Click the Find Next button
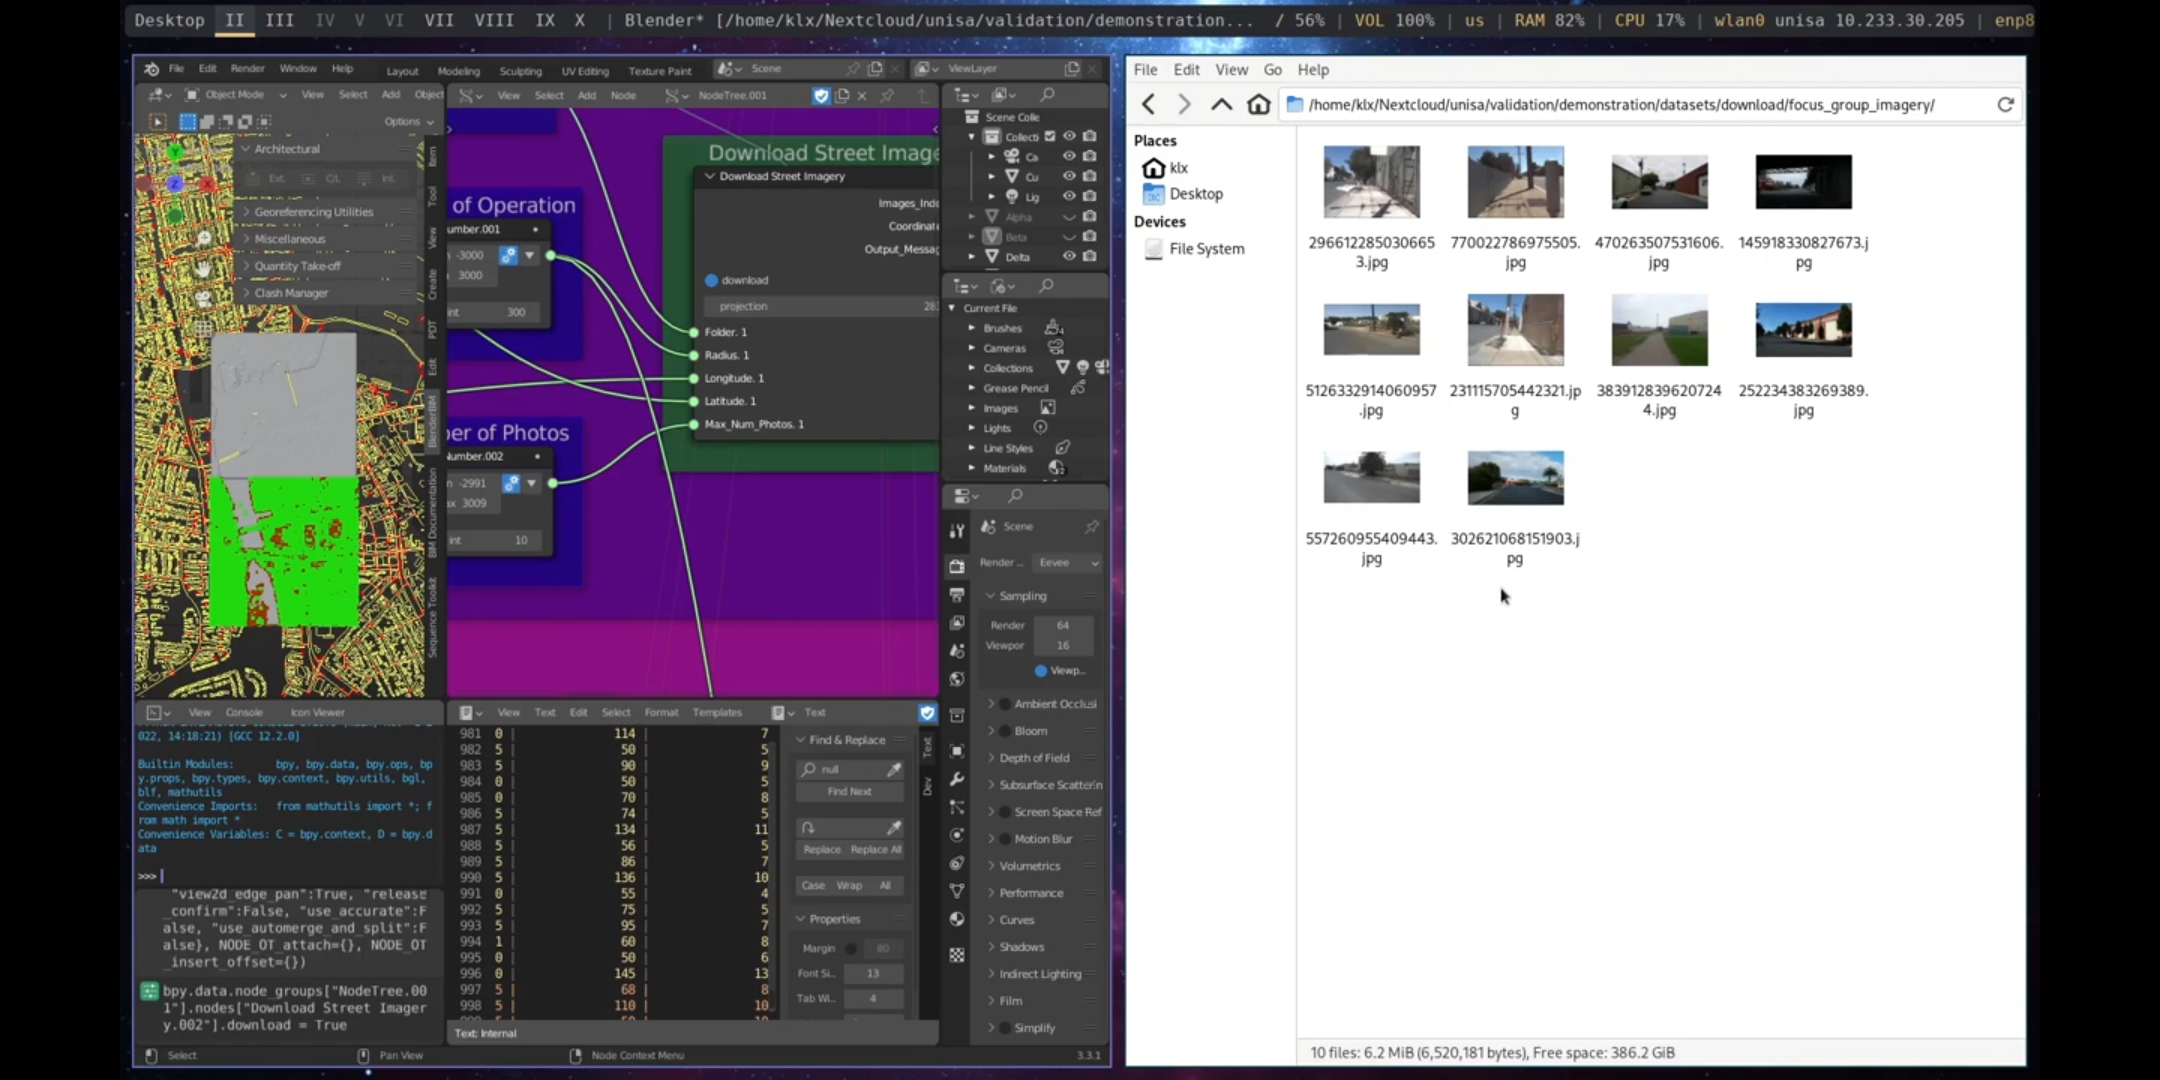The width and height of the screenshot is (2160, 1080). [x=849, y=791]
